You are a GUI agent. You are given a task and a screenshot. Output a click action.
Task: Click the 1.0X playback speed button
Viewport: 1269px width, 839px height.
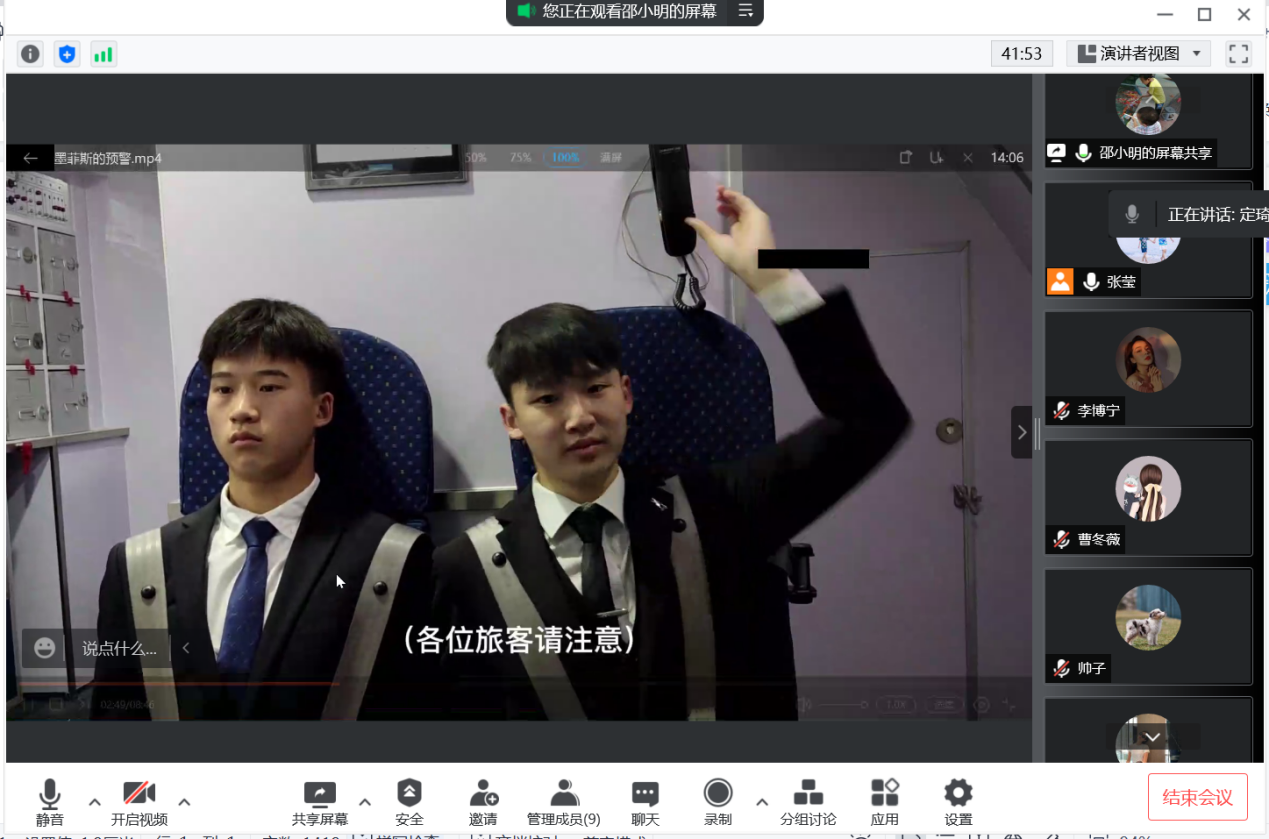[x=895, y=705]
